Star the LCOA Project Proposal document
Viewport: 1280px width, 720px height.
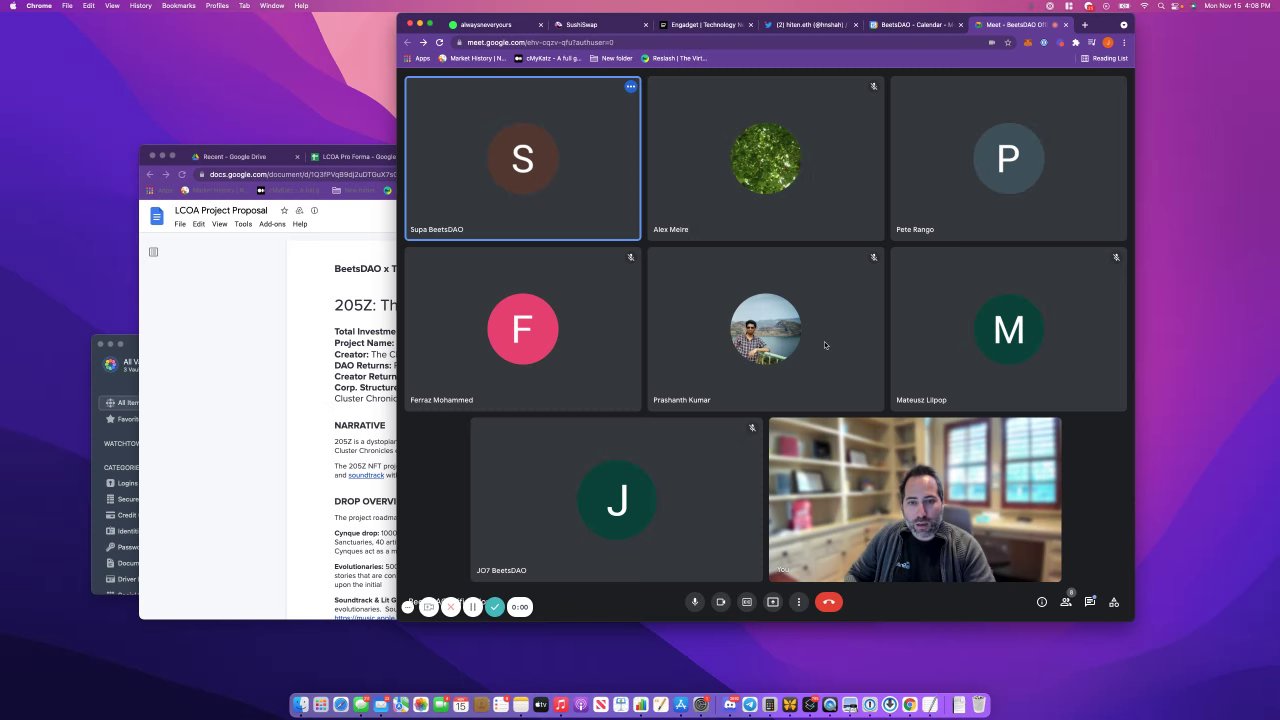(x=284, y=210)
